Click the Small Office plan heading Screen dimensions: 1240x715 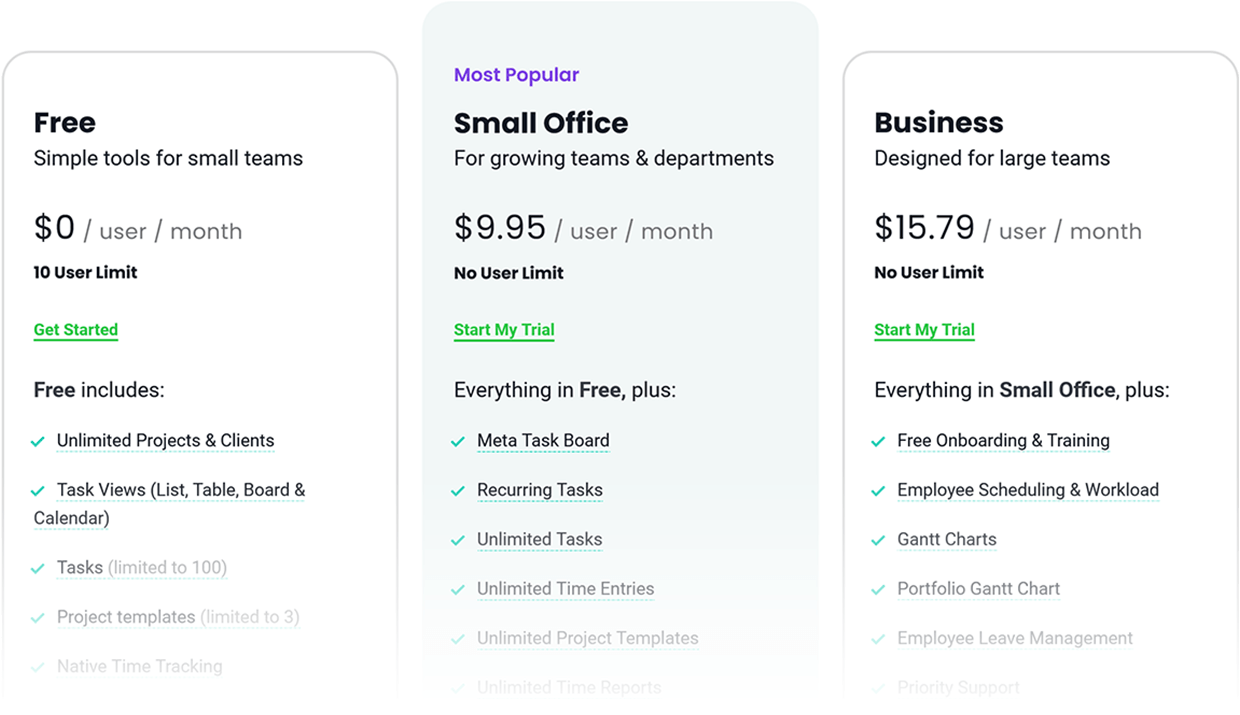point(541,122)
